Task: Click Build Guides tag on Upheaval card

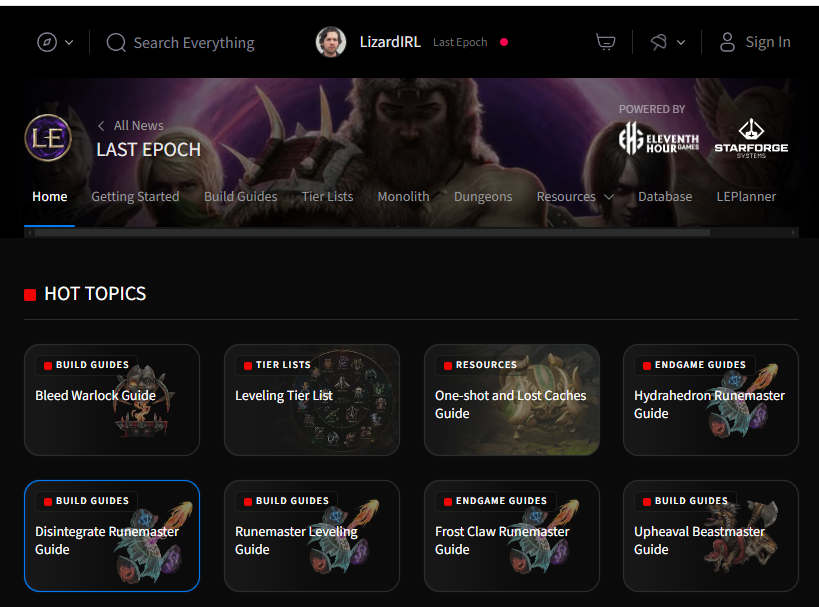Action: tap(686, 500)
